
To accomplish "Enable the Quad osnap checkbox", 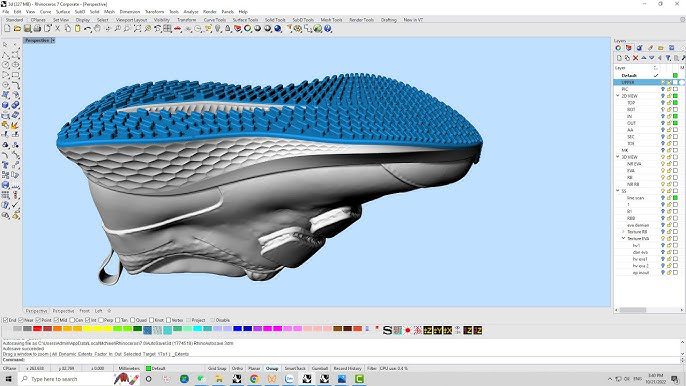I will (133, 320).
